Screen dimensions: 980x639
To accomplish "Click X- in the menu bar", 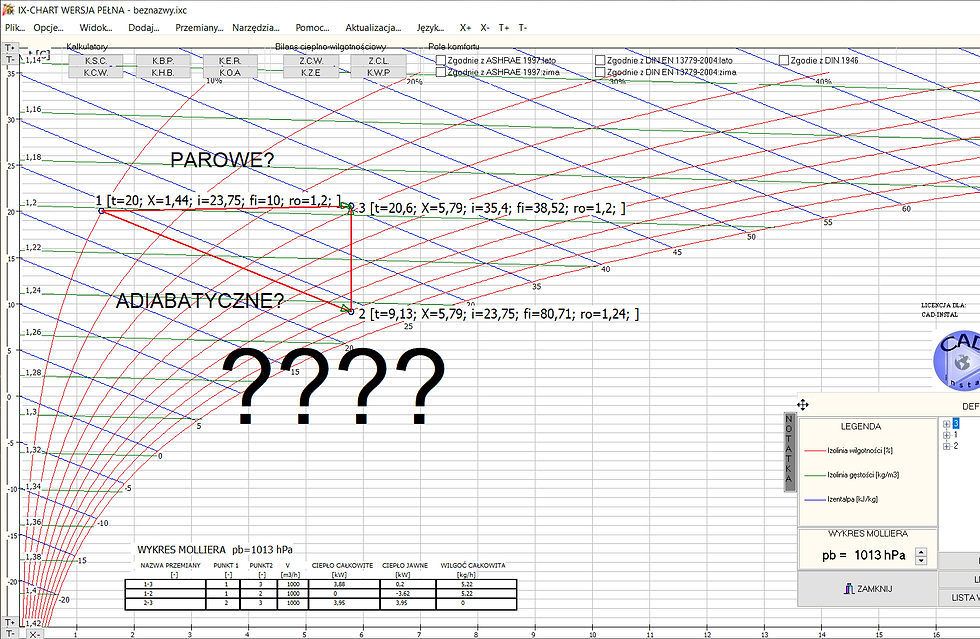I will (x=485, y=28).
